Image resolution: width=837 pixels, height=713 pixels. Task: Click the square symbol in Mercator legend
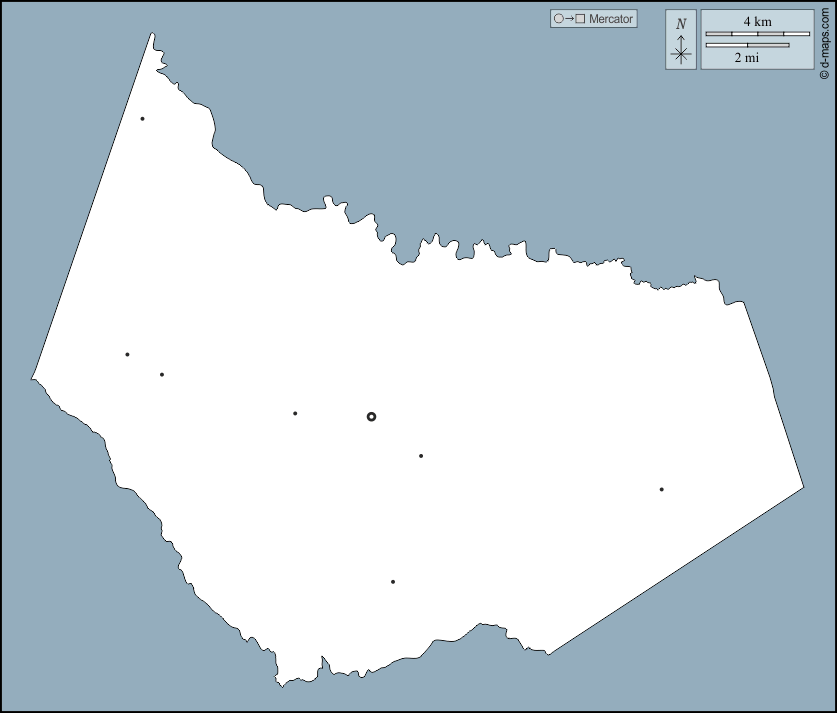pos(580,19)
